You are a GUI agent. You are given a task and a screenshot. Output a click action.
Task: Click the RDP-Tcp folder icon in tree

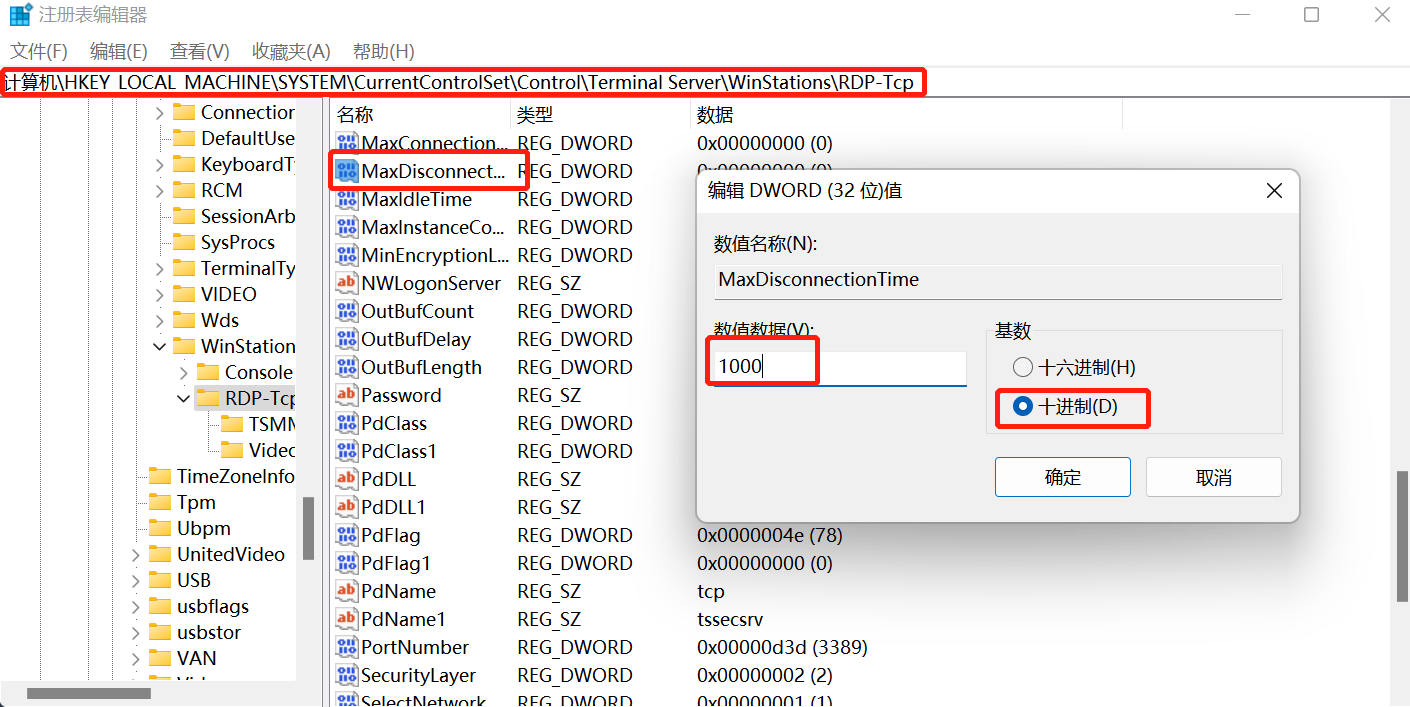point(208,398)
